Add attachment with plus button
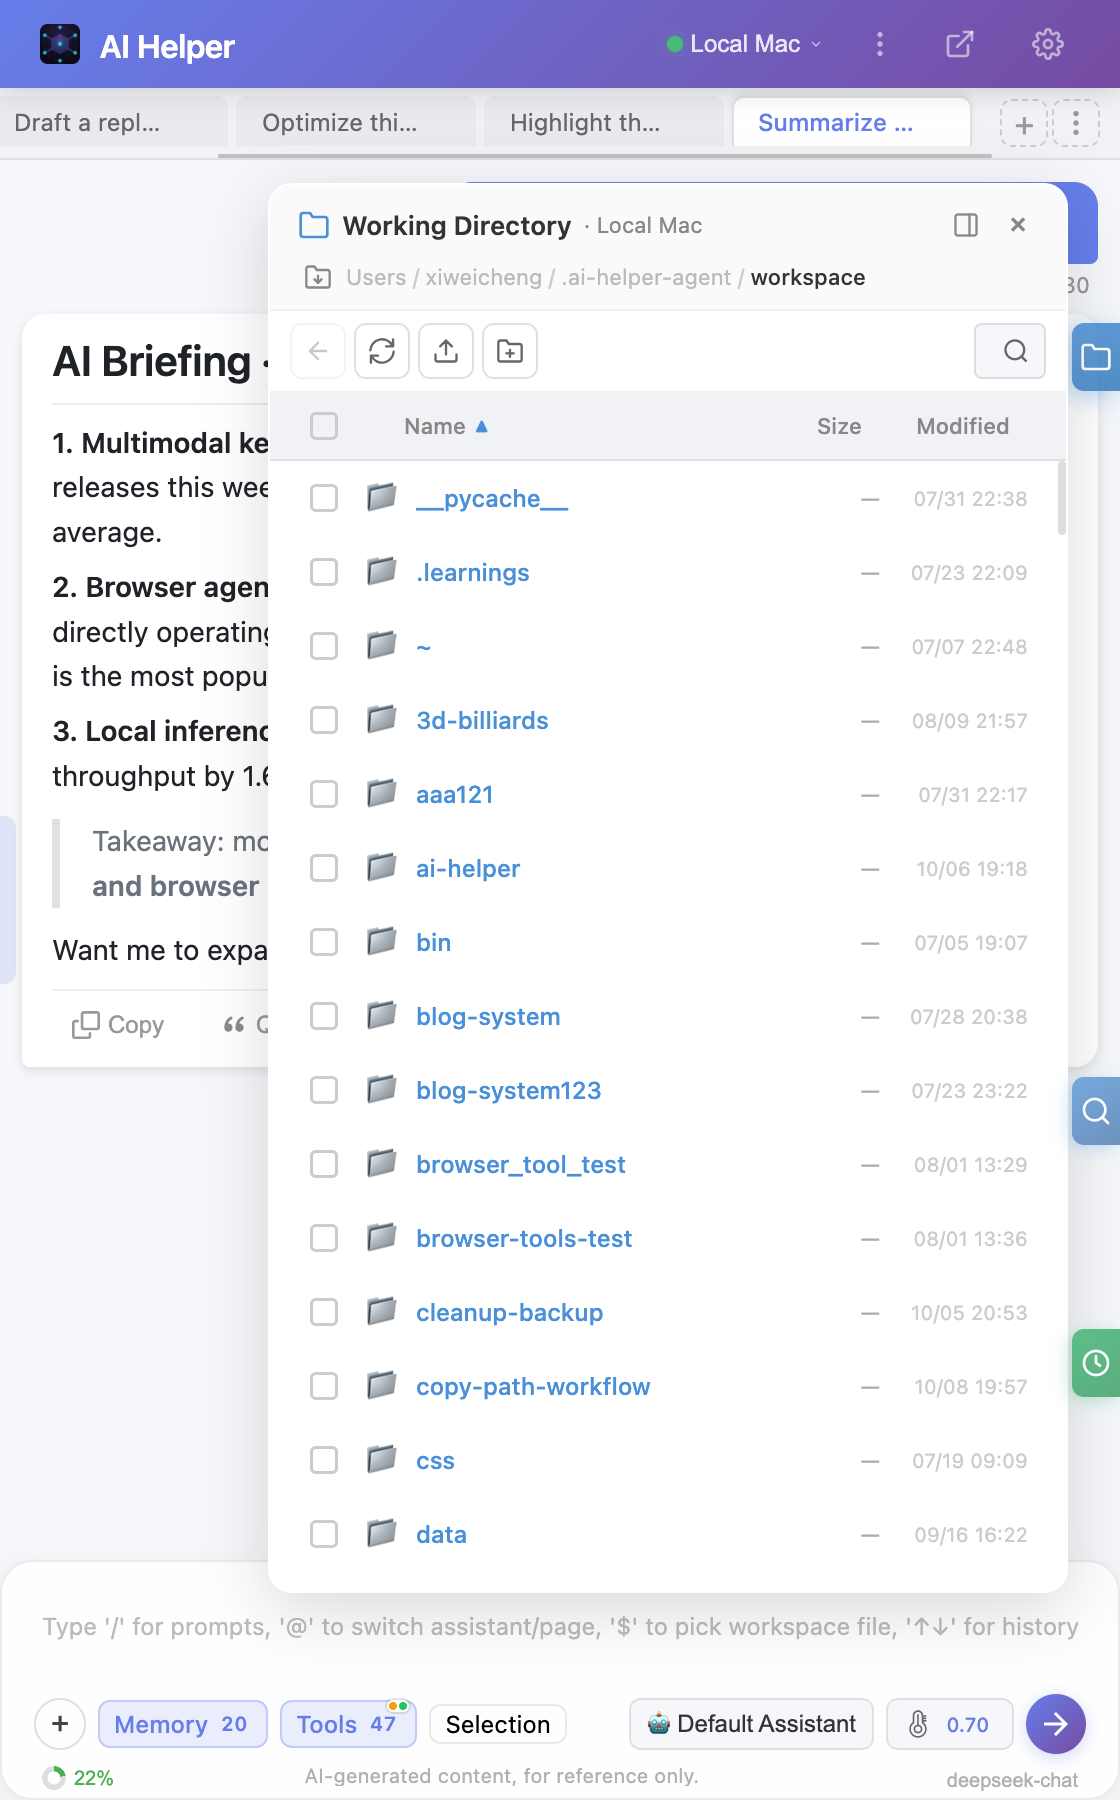 60,1724
